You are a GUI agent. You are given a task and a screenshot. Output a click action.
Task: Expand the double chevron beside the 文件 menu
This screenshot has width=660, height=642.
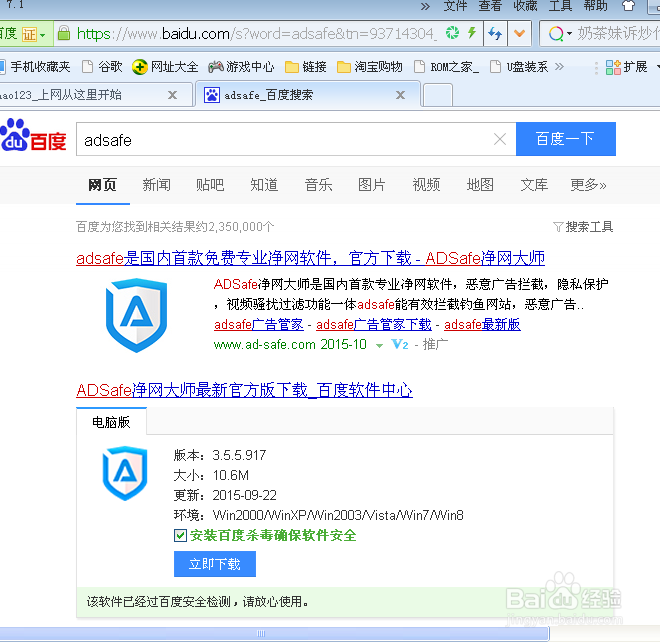425,7
